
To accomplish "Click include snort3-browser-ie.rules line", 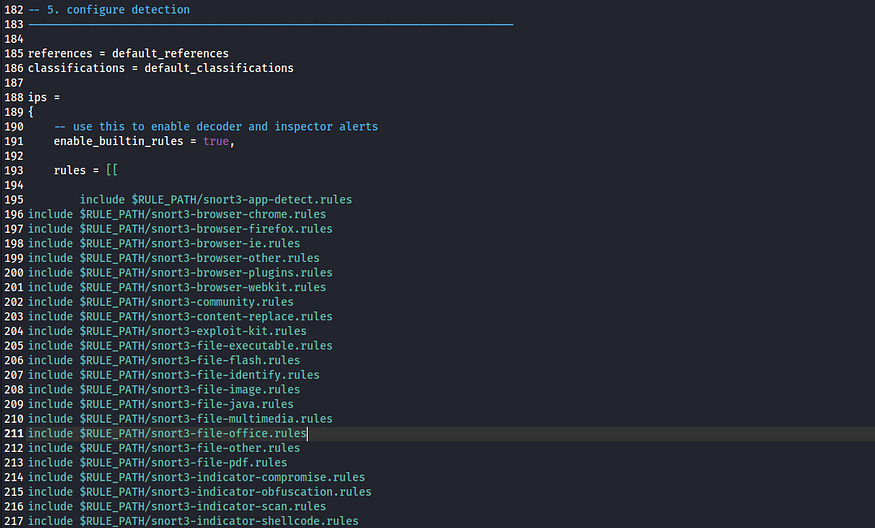I will point(164,243).
